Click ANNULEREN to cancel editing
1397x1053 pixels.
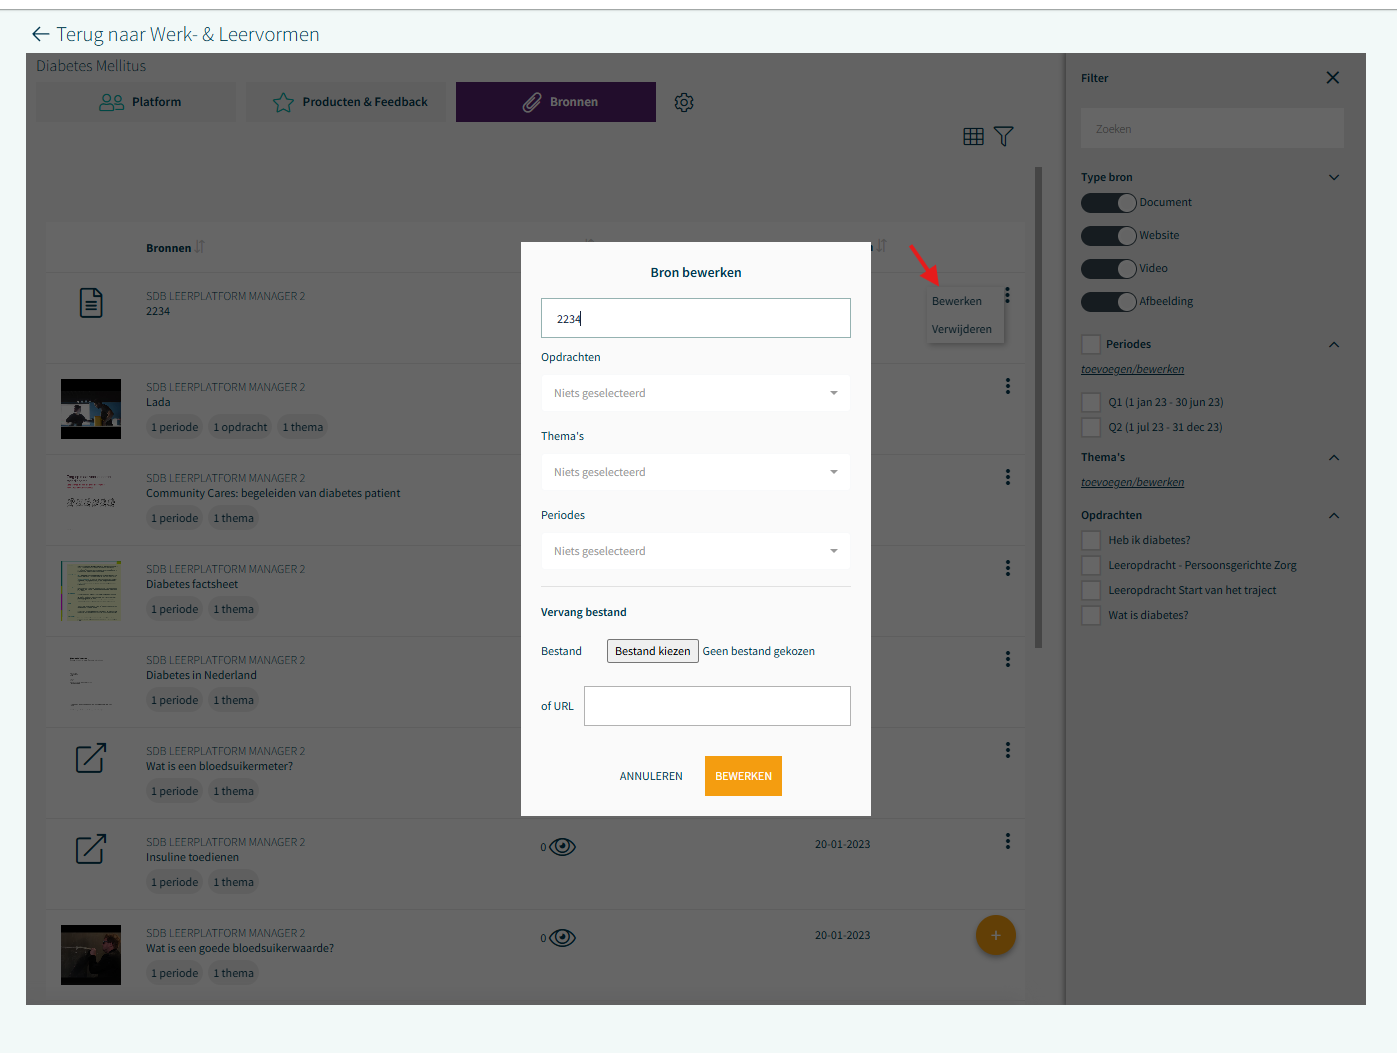click(x=651, y=776)
